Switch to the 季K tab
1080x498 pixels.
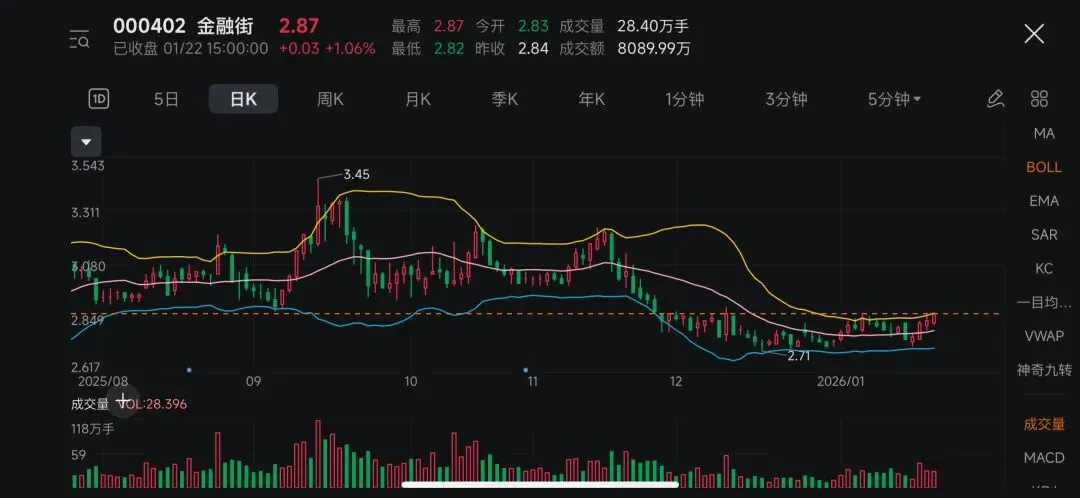pos(504,99)
